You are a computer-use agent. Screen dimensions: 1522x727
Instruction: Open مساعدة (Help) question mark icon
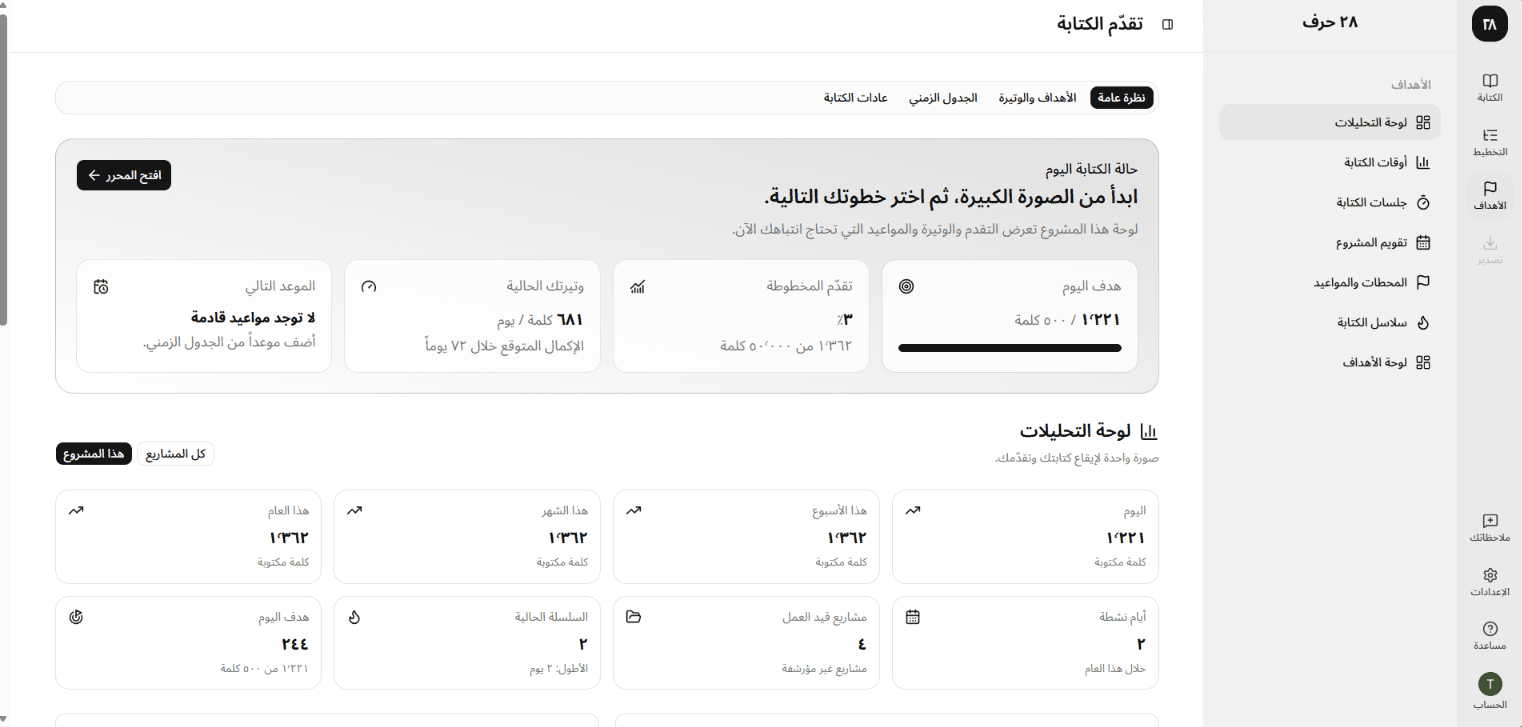point(1490,636)
